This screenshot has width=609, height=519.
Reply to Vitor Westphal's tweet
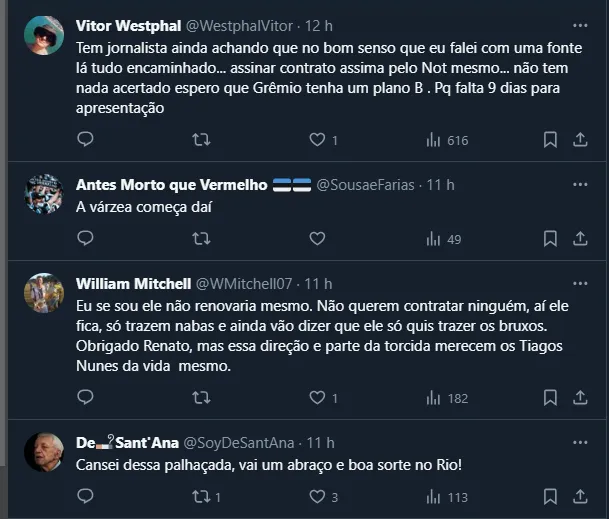(x=85, y=140)
